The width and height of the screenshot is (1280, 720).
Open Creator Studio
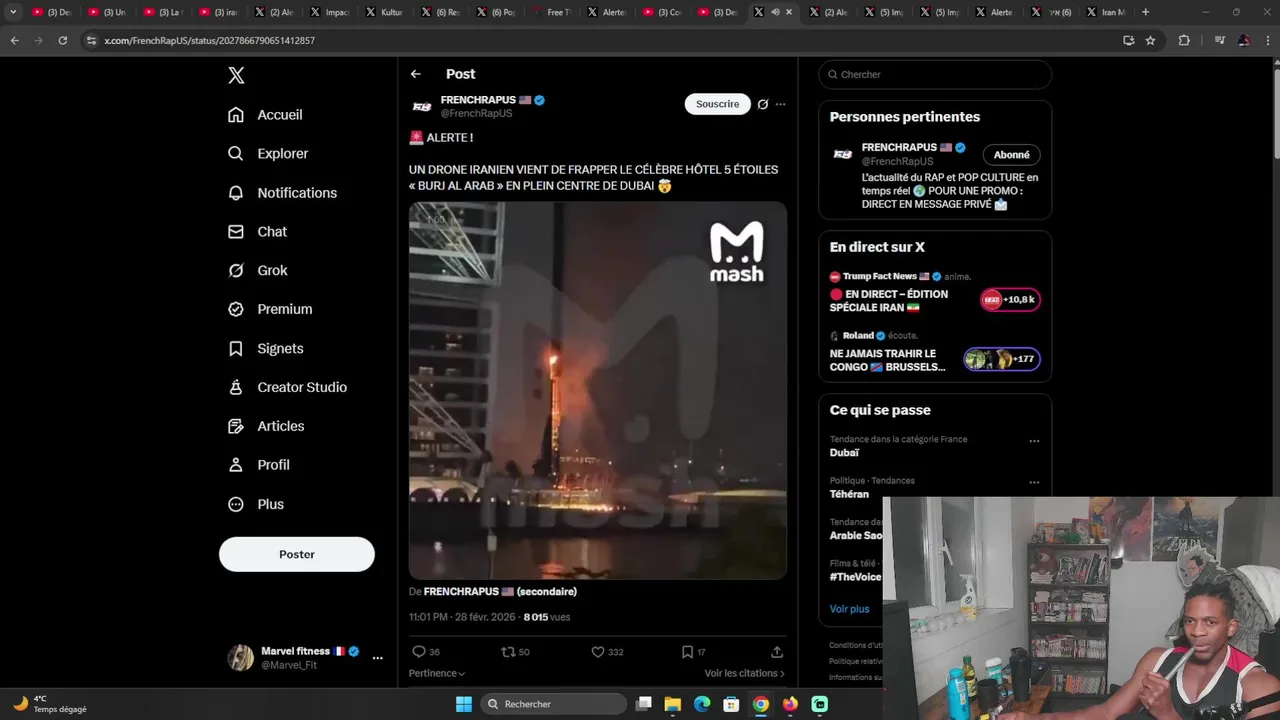tap(287, 388)
